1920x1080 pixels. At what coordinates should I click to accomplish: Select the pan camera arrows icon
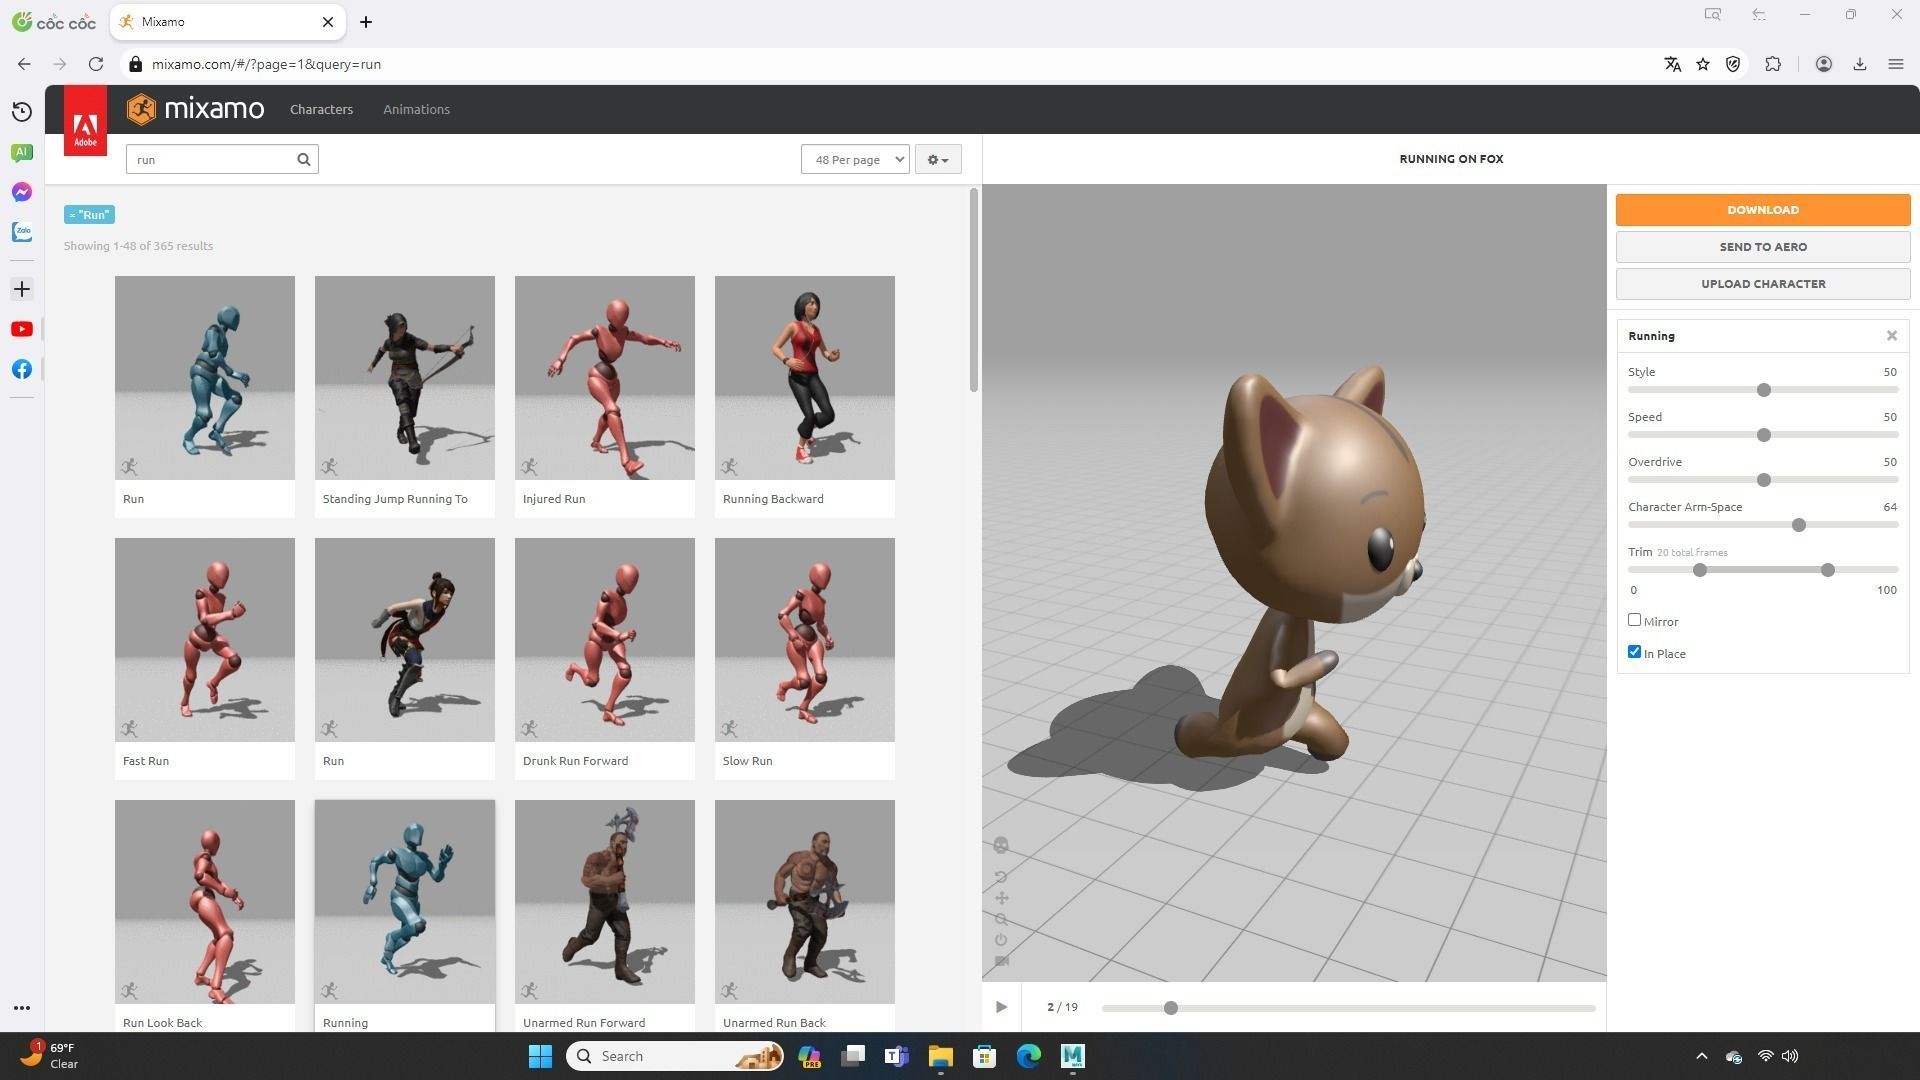click(x=1001, y=898)
